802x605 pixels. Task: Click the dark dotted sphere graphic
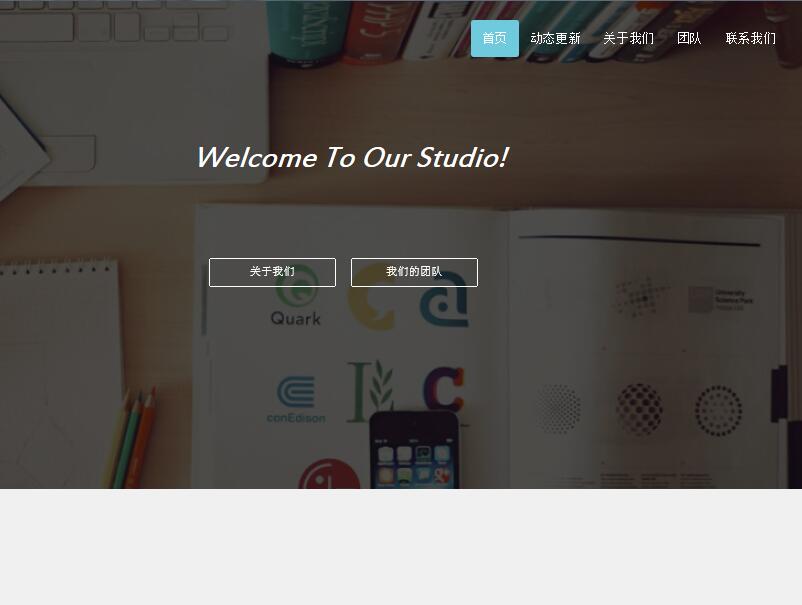[x=639, y=409]
